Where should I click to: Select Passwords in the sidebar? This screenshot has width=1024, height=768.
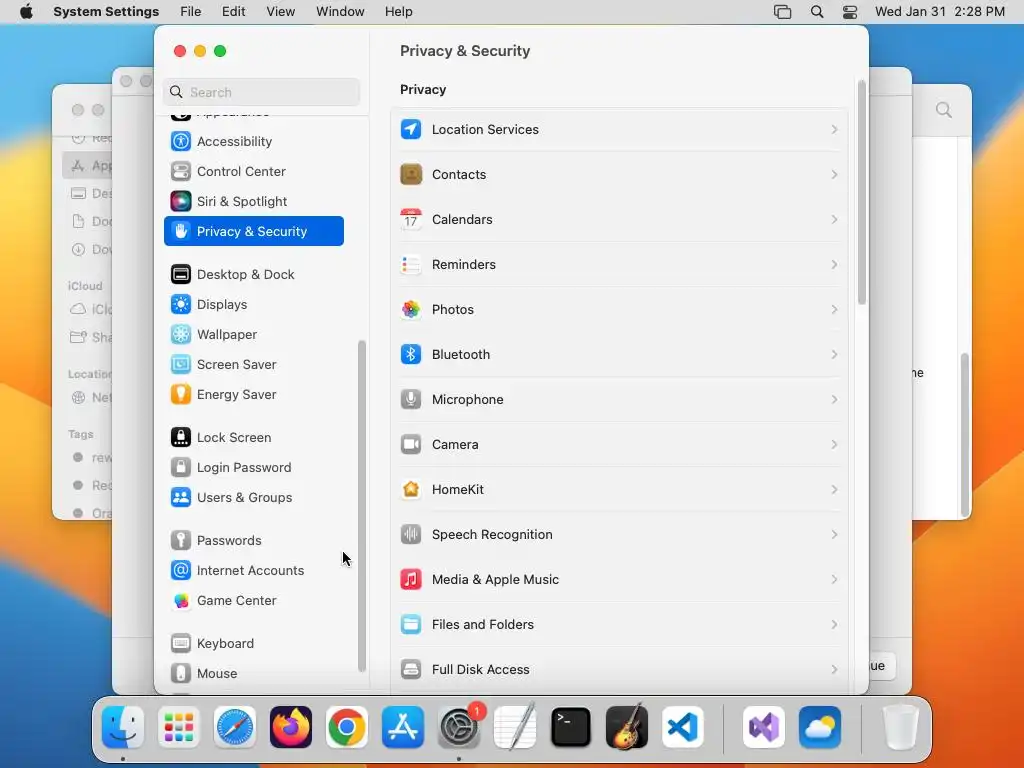click(x=254, y=541)
